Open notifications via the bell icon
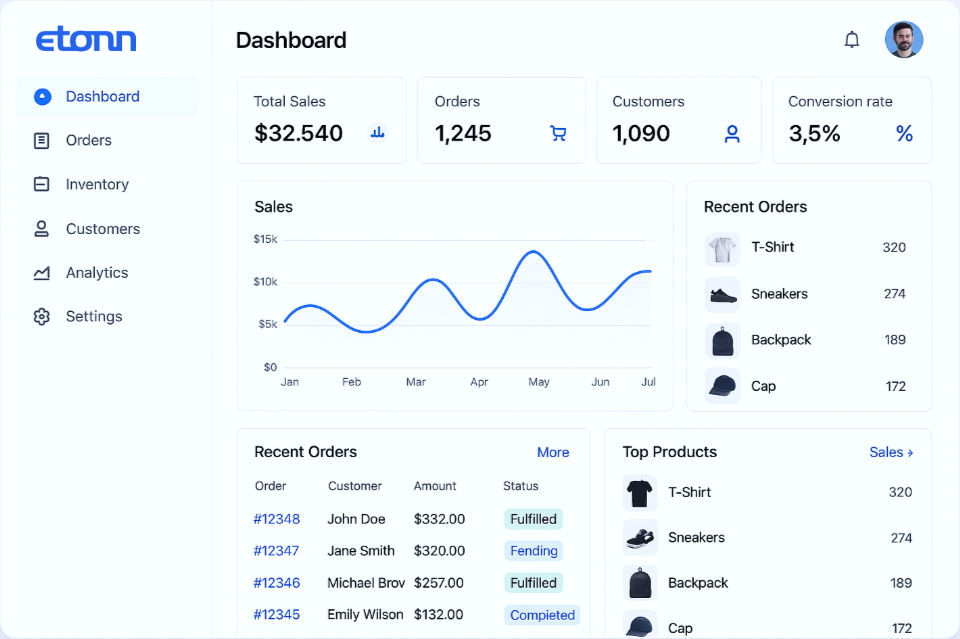This screenshot has height=639, width=960. (852, 40)
